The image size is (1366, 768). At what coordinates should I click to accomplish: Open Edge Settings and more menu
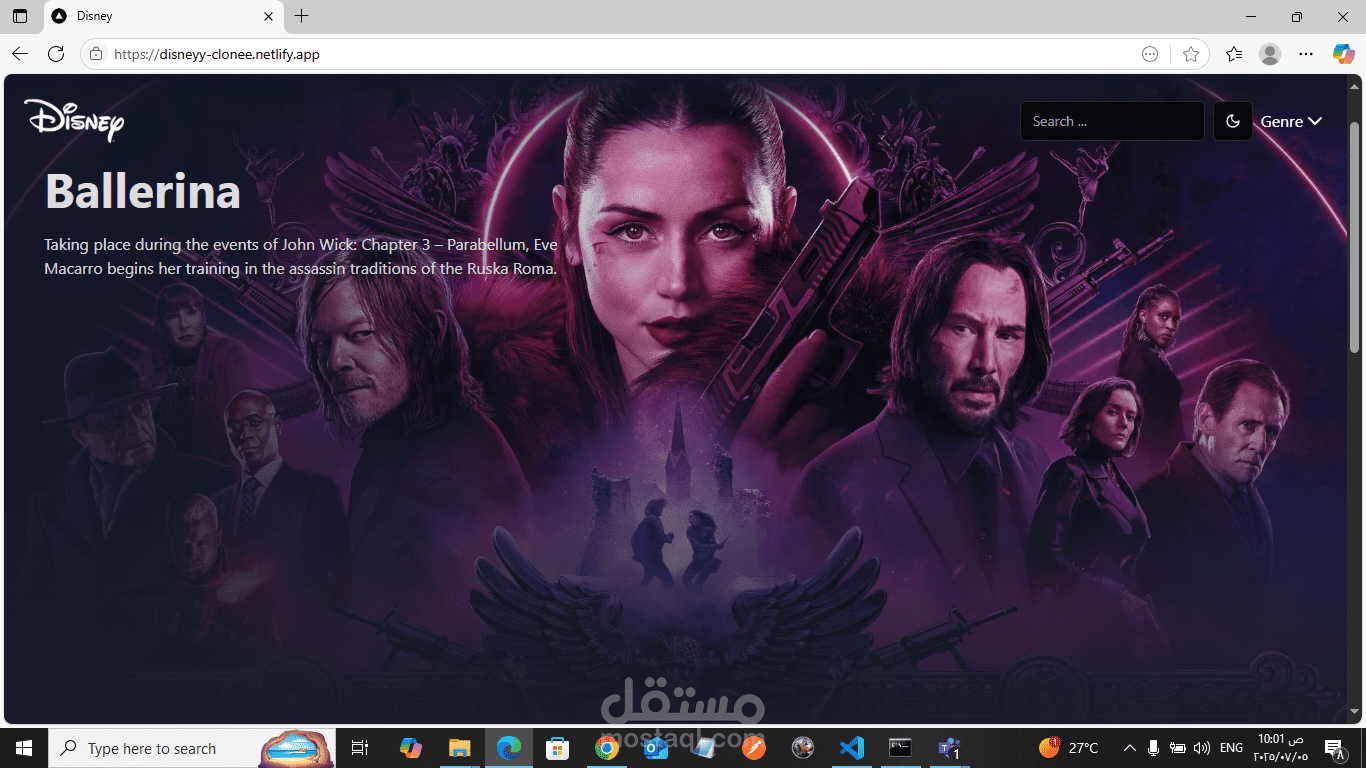[x=1306, y=54]
